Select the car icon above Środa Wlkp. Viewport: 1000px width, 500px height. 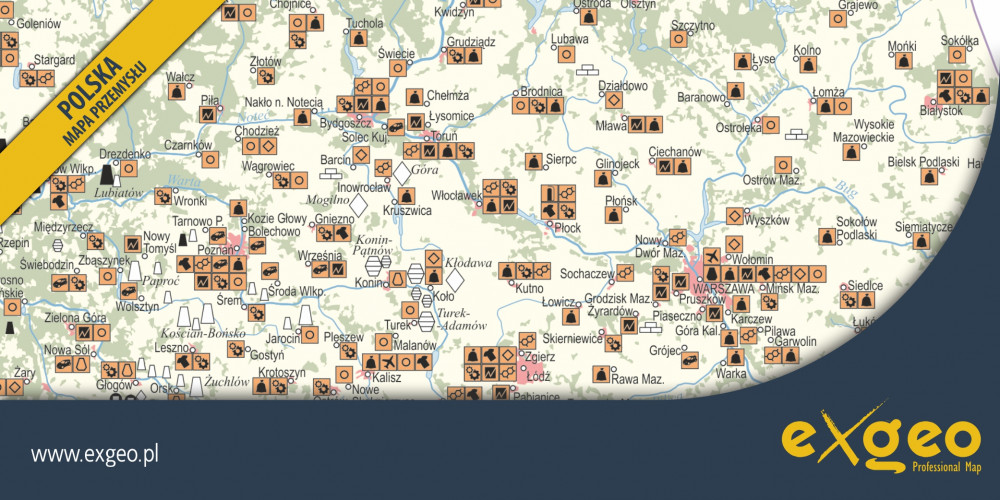coord(270,271)
